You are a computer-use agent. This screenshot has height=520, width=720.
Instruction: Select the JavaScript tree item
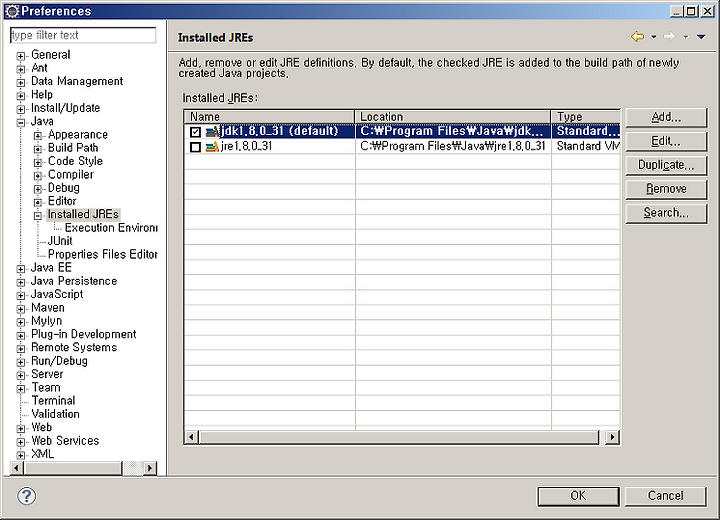click(57, 294)
